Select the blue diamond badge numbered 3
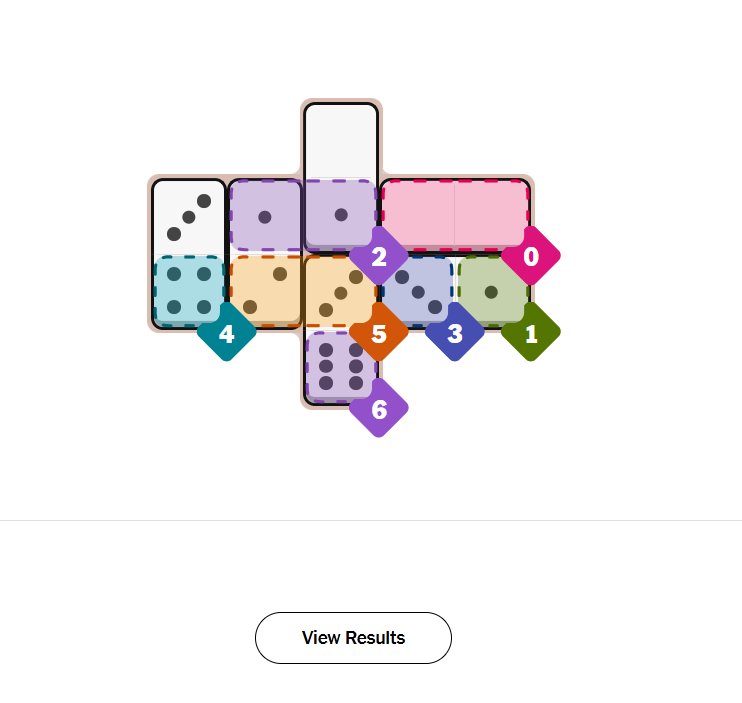Screen dimensions: 742x703 point(455,333)
